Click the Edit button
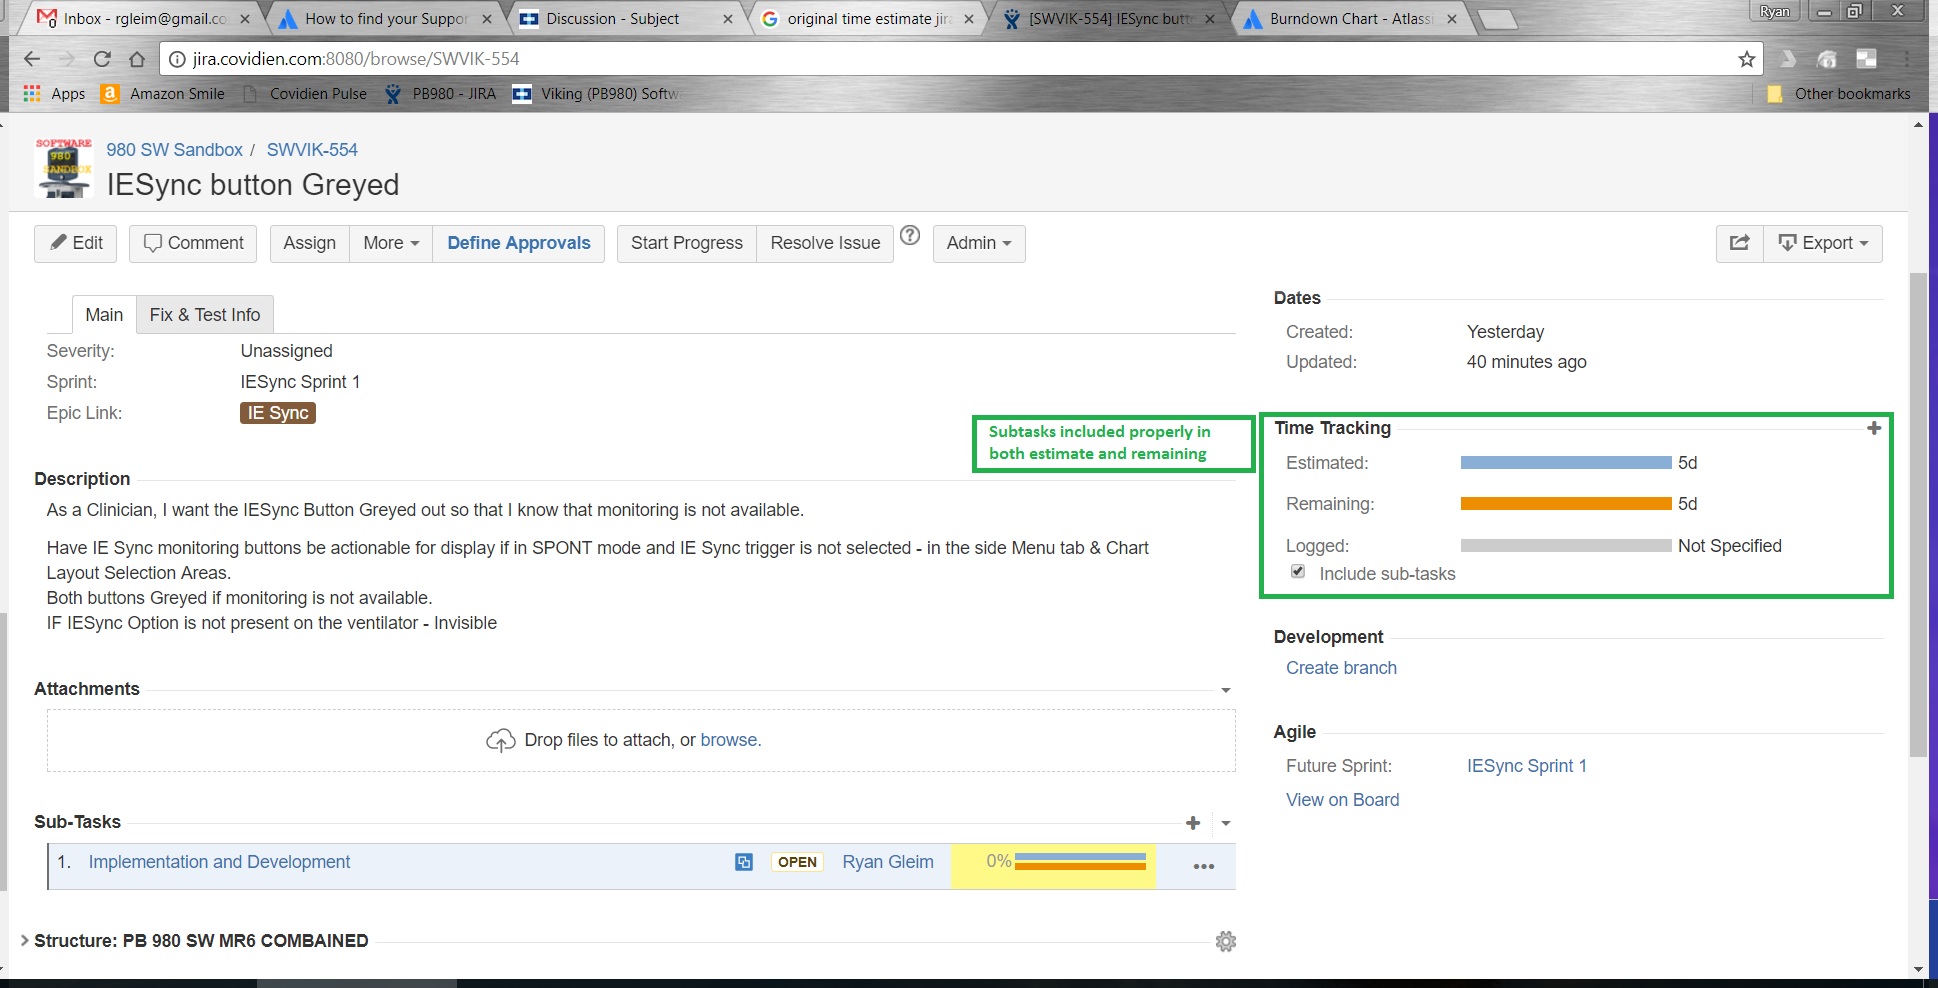The image size is (1938, 988). [x=76, y=243]
